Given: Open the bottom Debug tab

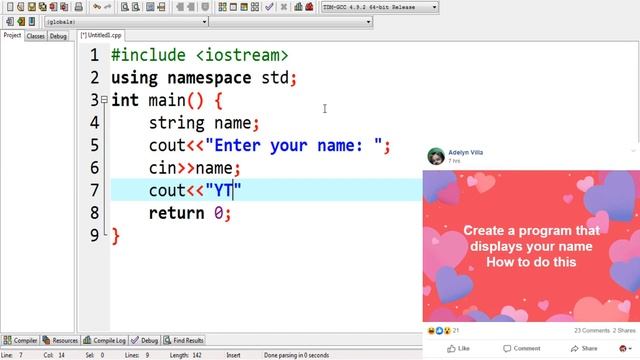Looking at the screenshot, I should pos(145,340).
